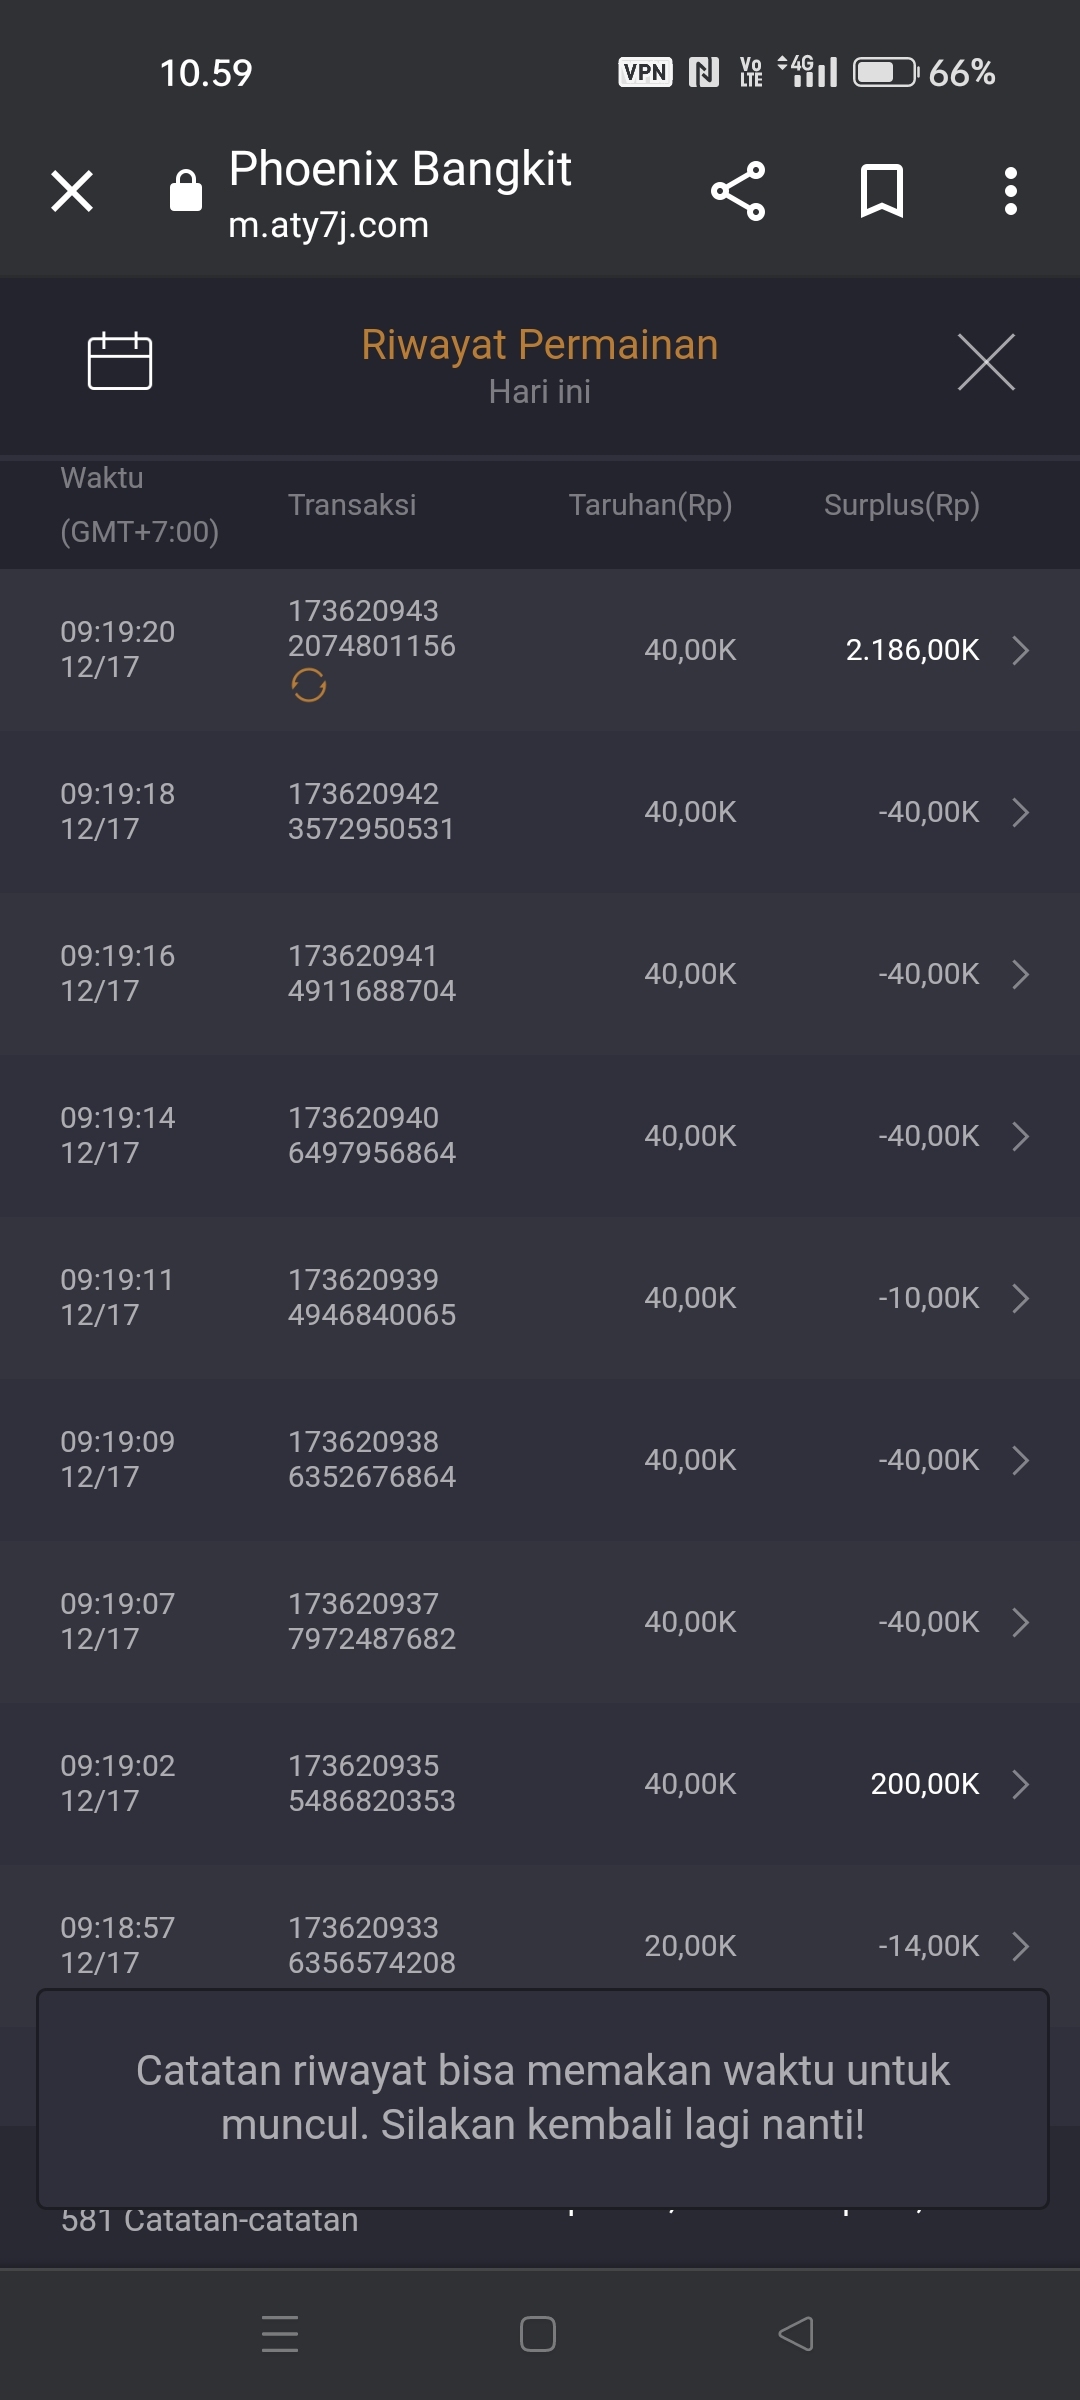Tap the refresh icon under transaction 173620943
This screenshot has height=2400, width=1080.
tap(309, 686)
